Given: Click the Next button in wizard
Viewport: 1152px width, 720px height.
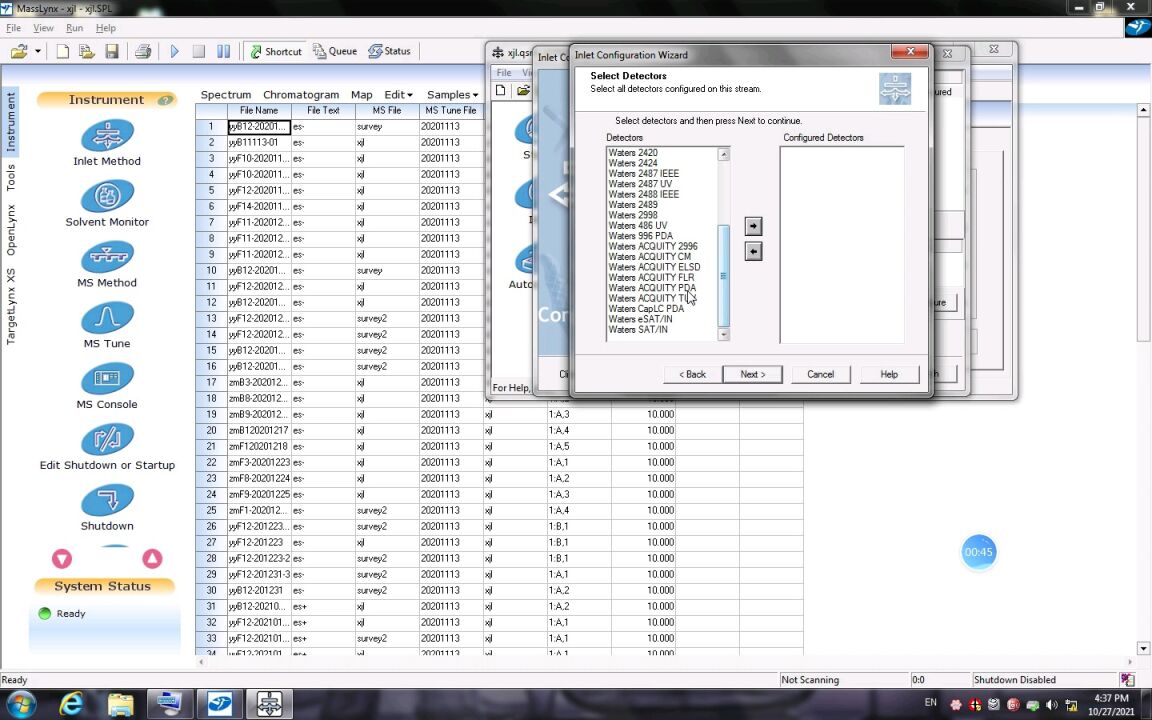Looking at the screenshot, I should click(x=752, y=374).
